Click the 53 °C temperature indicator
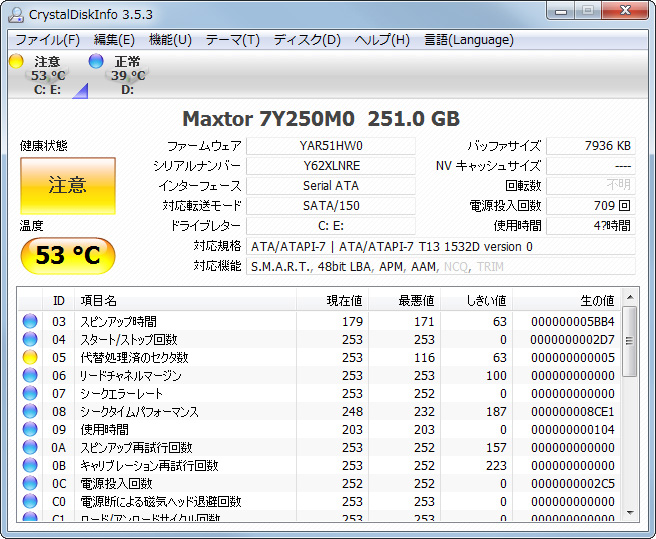This screenshot has height=539, width=656. tap(68, 255)
